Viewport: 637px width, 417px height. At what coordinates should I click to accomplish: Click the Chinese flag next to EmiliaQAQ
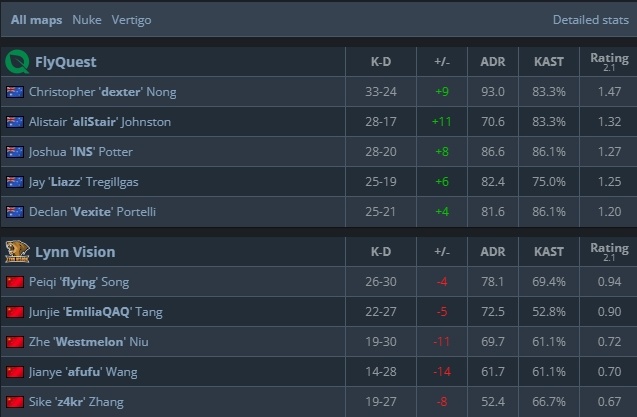coord(15,312)
